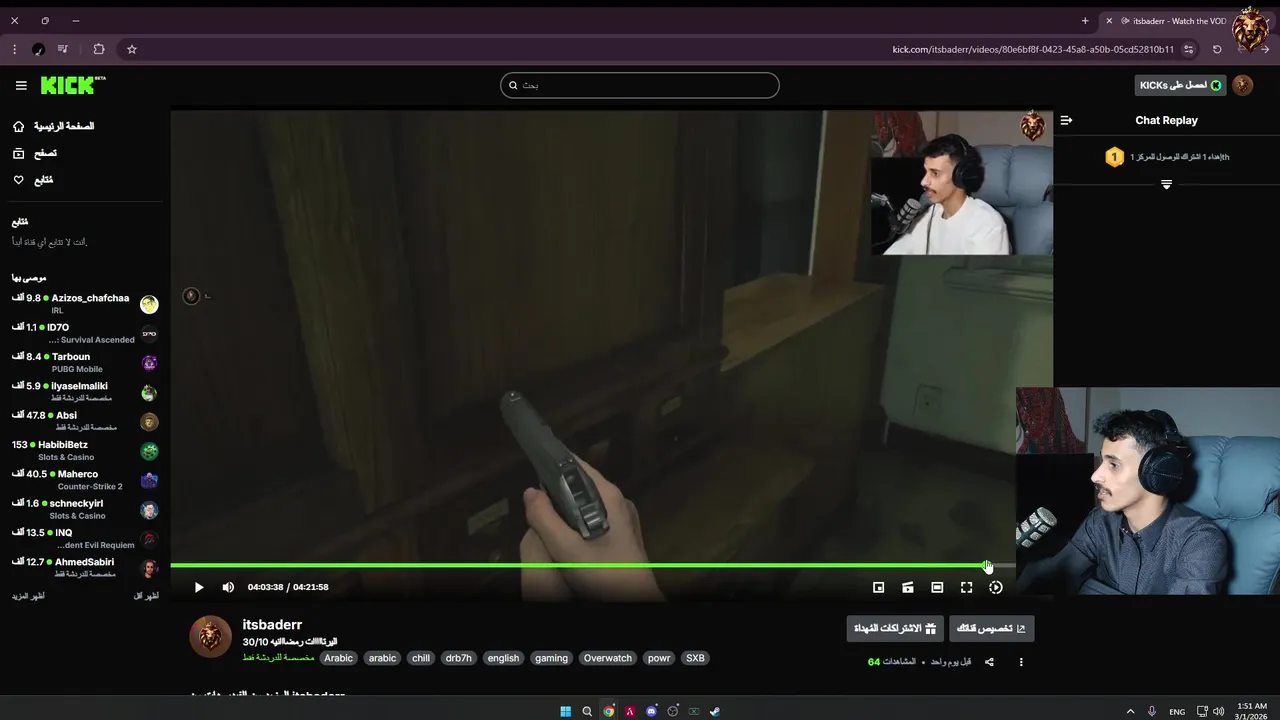The image size is (1280, 720).
Task: Click the customize channel button
Action: pyautogui.click(x=991, y=628)
